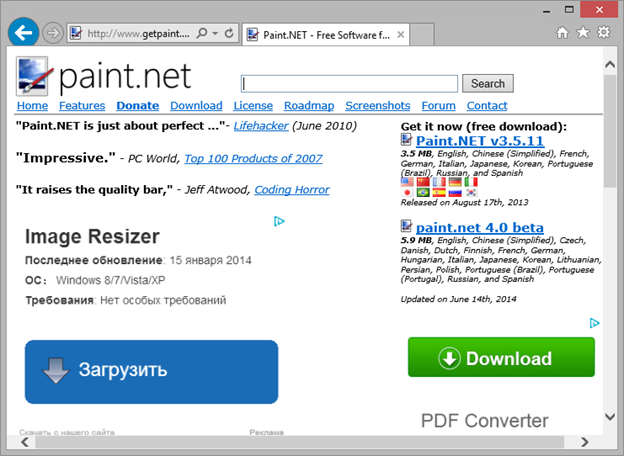The width and height of the screenshot is (624, 456).
Task: Open the browser Home icon
Action: coord(561,33)
